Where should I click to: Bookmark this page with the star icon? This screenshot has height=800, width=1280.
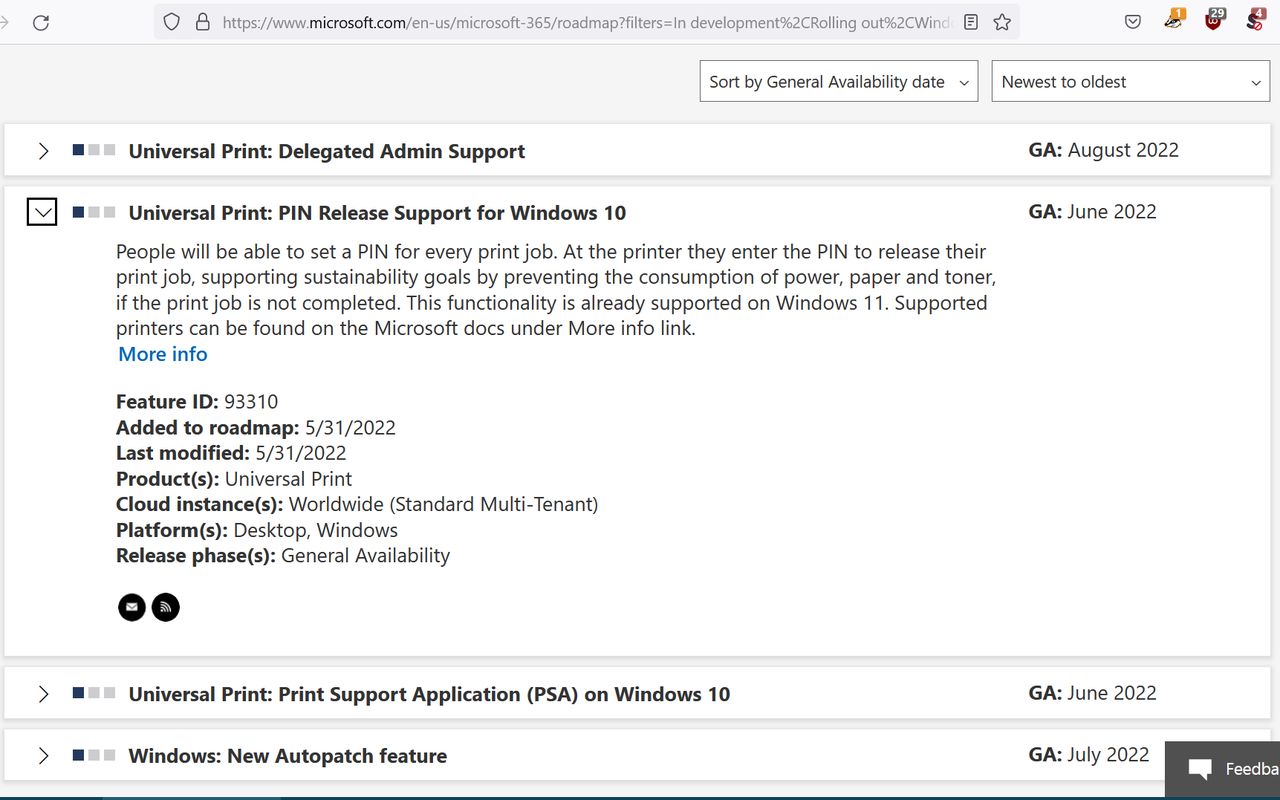(1002, 22)
